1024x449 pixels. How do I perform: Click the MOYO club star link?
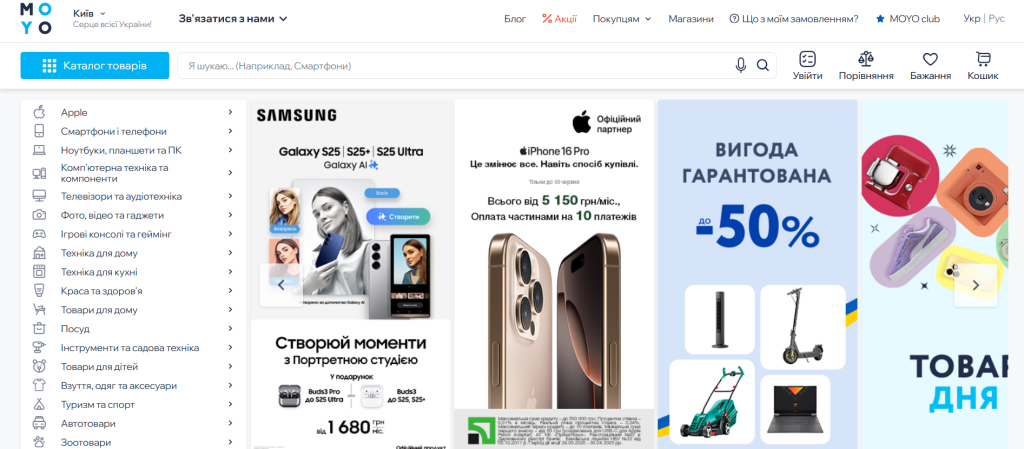click(908, 19)
